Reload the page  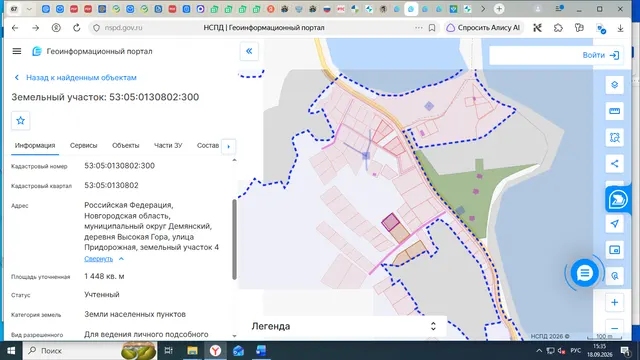[76, 28]
